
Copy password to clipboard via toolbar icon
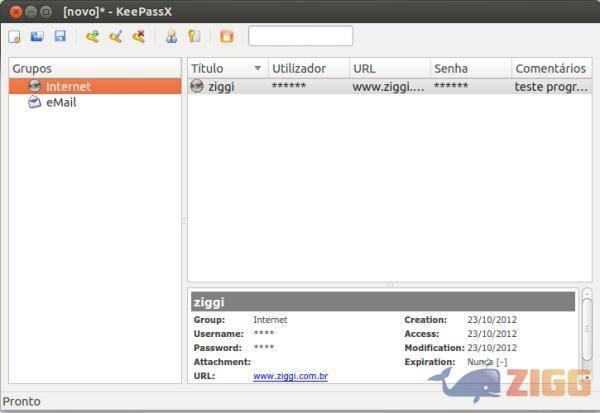pyautogui.click(x=194, y=37)
